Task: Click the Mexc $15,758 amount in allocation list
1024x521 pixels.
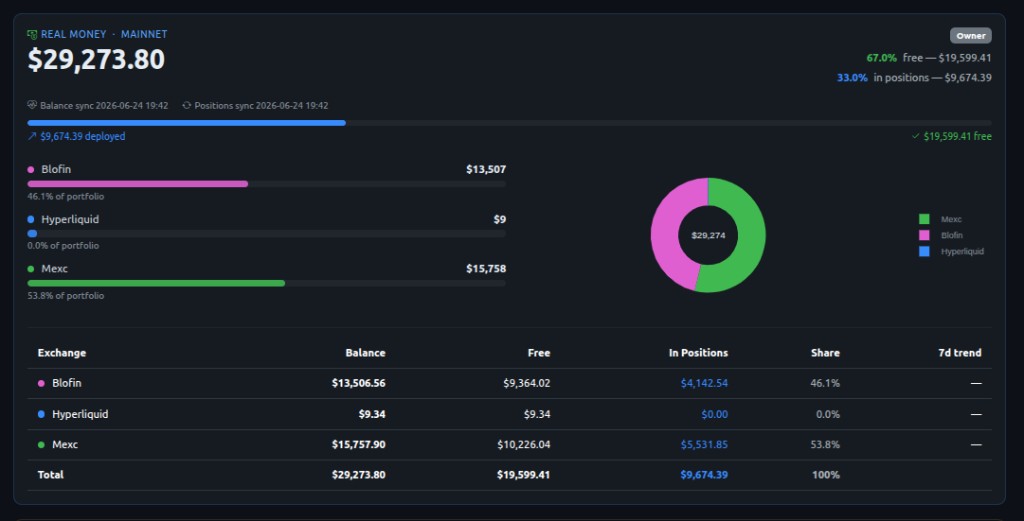Action: coord(486,269)
